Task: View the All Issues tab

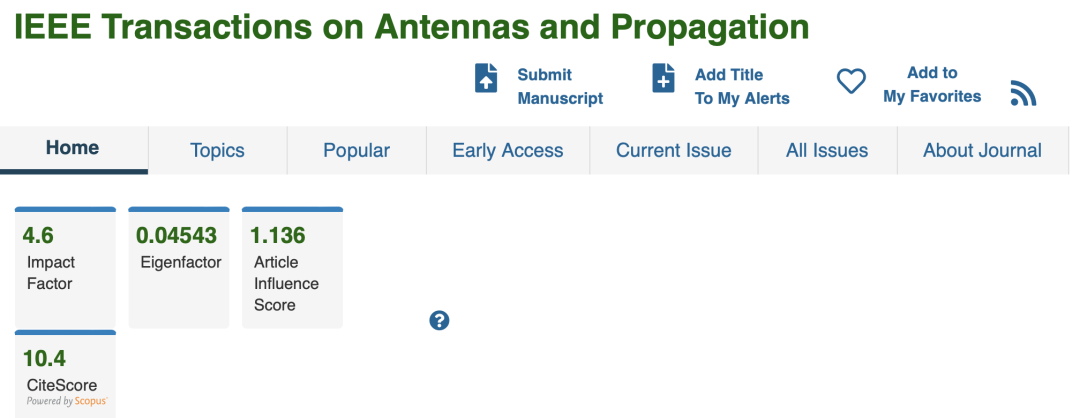Action: [x=827, y=151]
